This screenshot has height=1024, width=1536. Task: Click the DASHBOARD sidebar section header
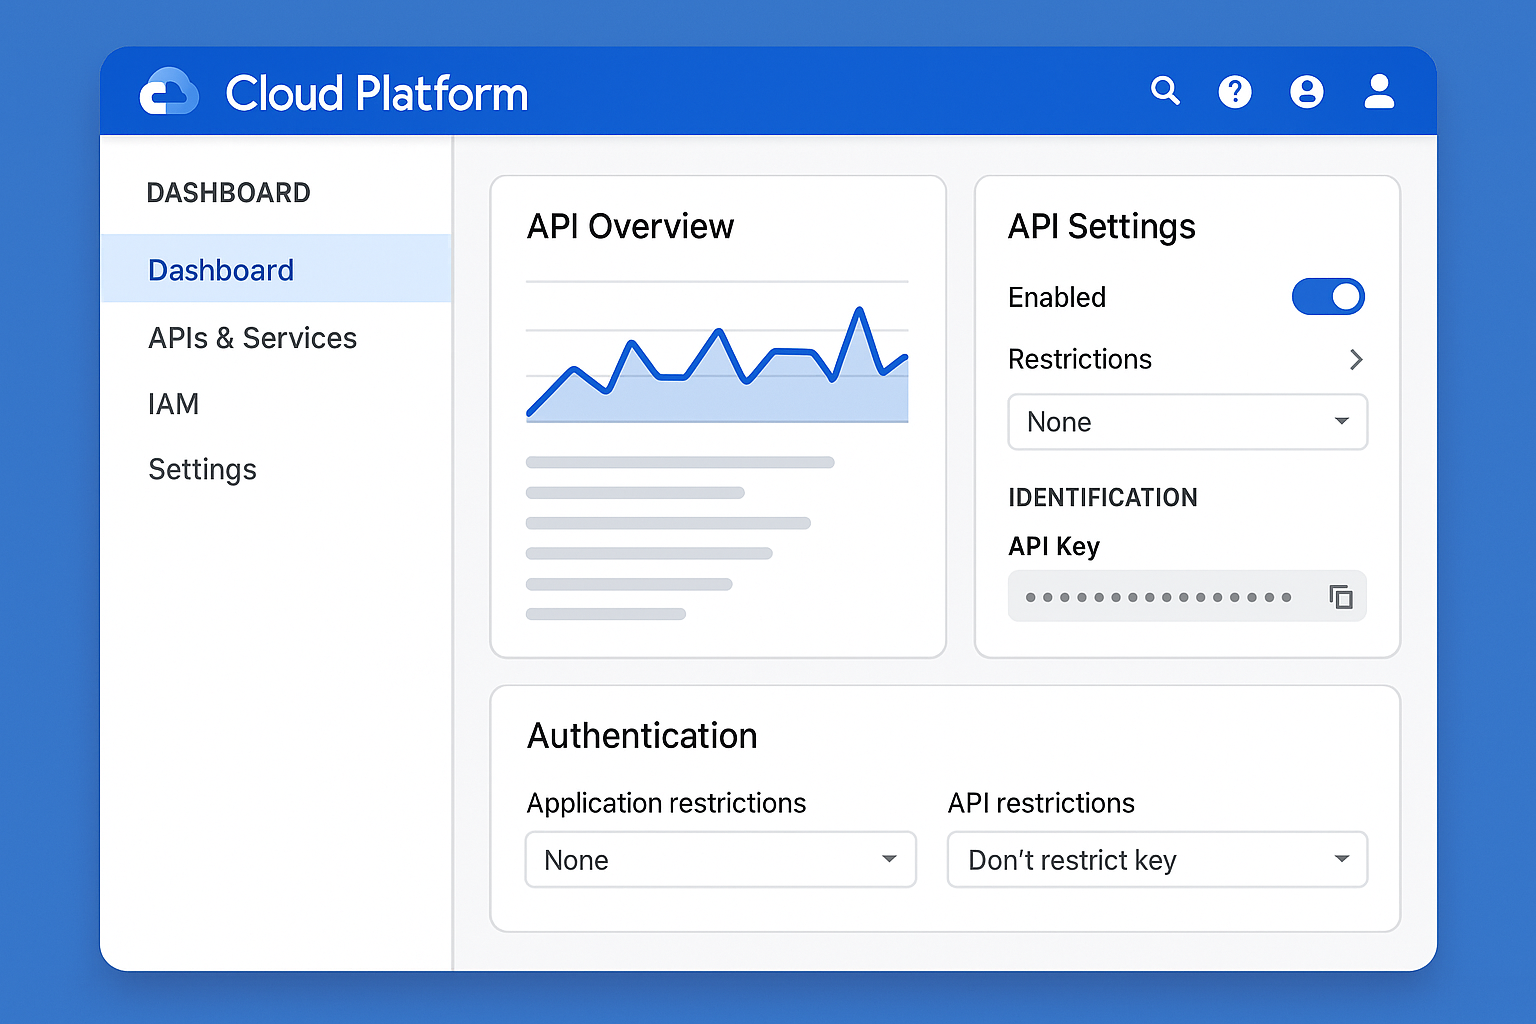coord(228,193)
